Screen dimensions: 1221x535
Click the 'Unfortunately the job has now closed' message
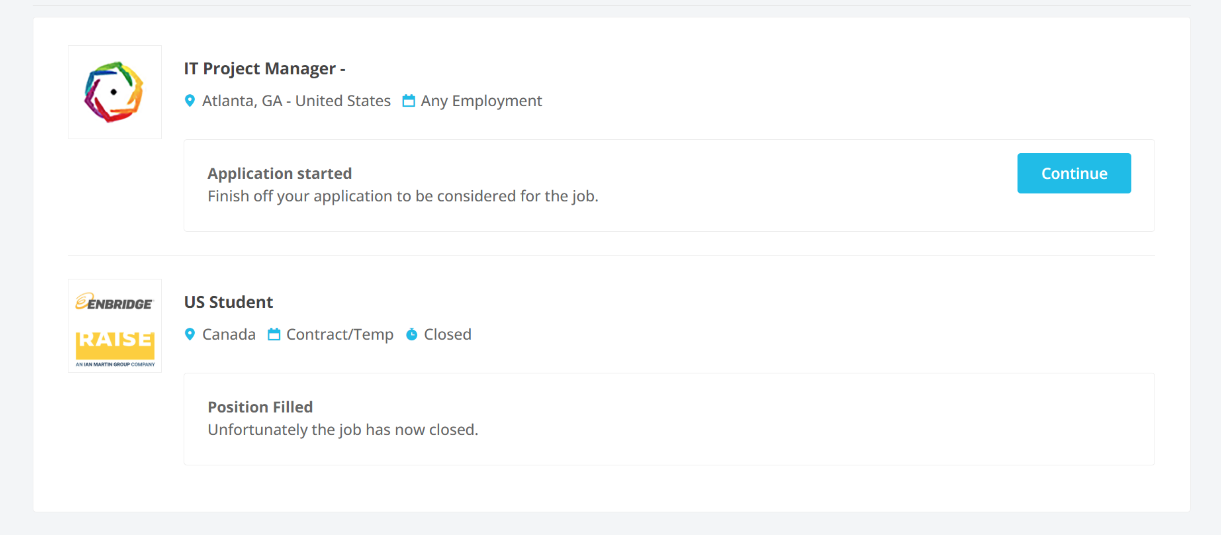click(x=343, y=430)
